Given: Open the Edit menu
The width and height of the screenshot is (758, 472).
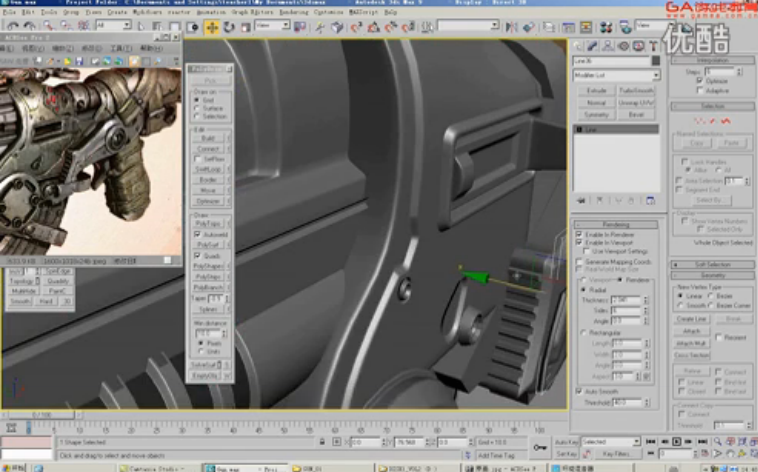Looking at the screenshot, I should coord(28,12).
